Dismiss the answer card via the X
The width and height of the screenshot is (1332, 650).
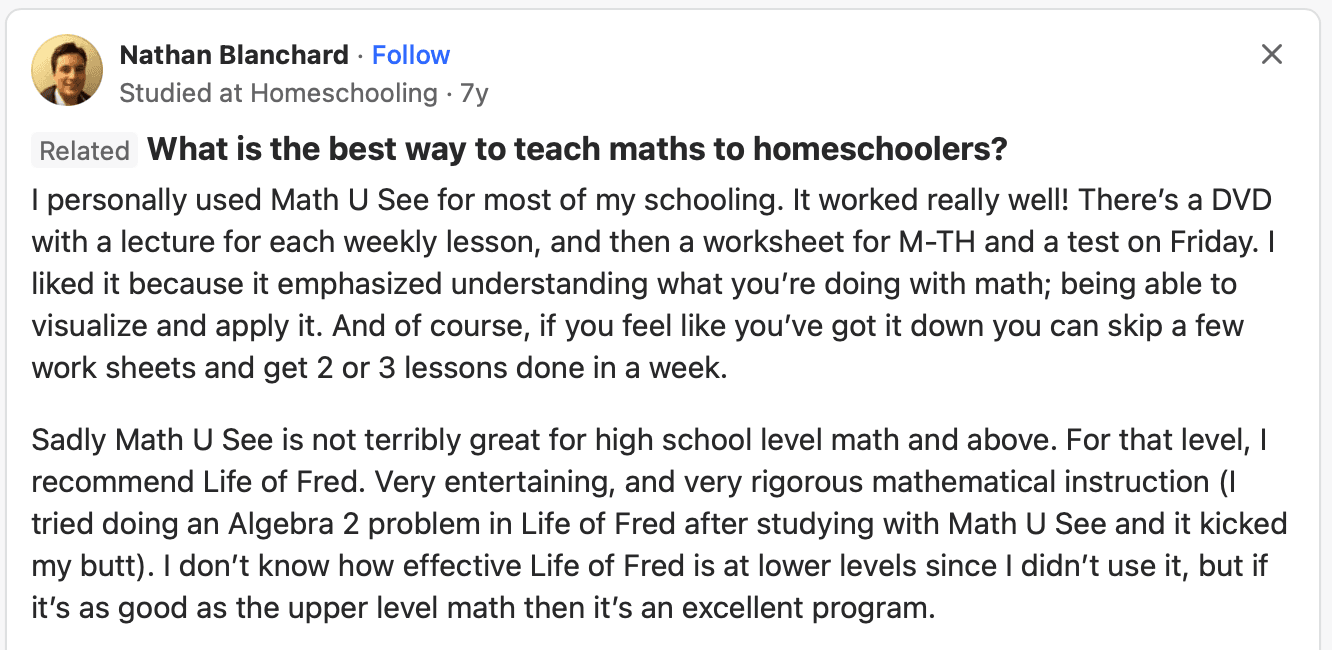click(1271, 55)
